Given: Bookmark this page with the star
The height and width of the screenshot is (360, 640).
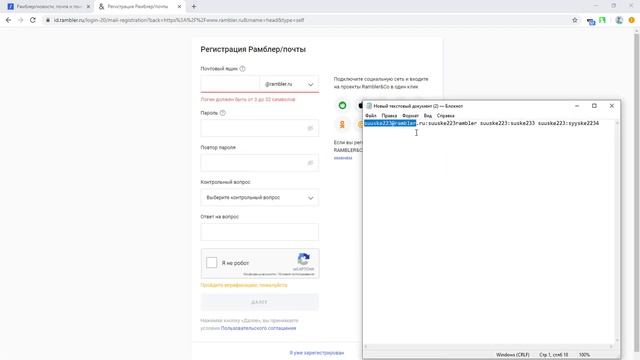Looking at the screenshot, I should [575, 20].
